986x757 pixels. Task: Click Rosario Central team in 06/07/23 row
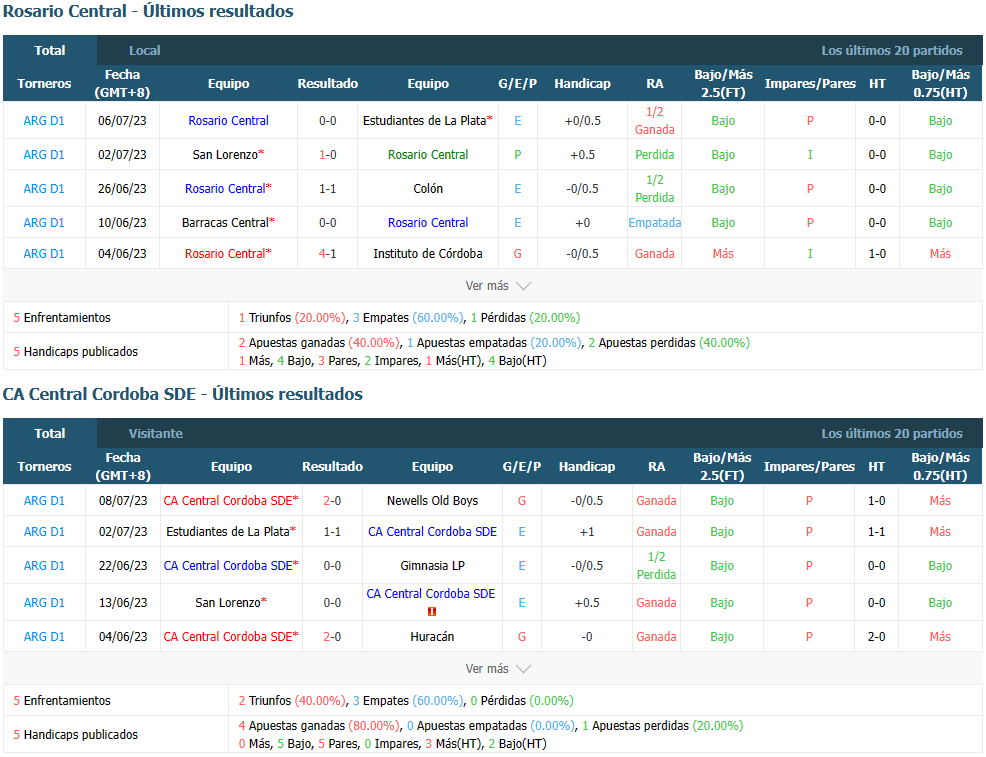pos(228,121)
